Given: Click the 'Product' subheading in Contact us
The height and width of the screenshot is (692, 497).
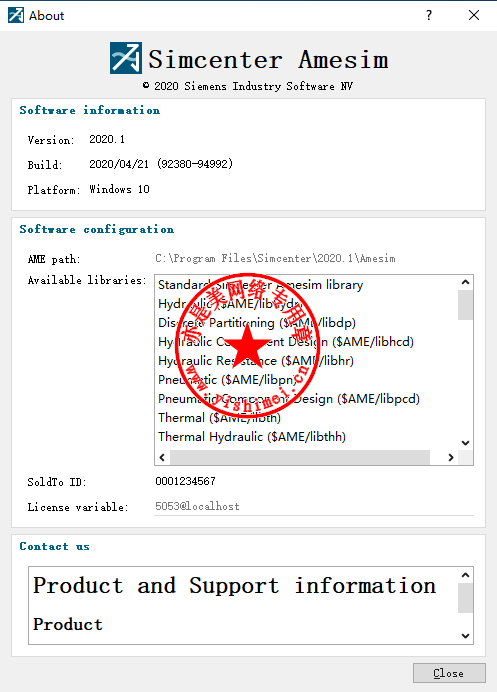Looking at the screenshot, I should pos(68,624).
